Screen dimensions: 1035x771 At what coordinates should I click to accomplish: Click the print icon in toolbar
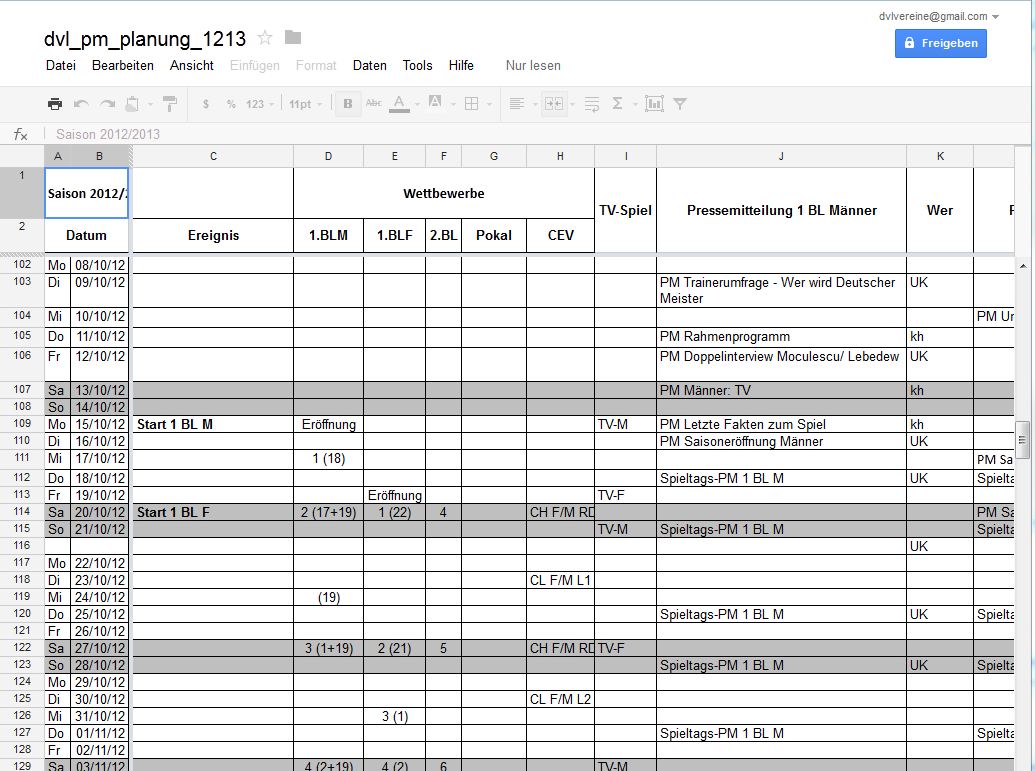(x=55, y=103)
